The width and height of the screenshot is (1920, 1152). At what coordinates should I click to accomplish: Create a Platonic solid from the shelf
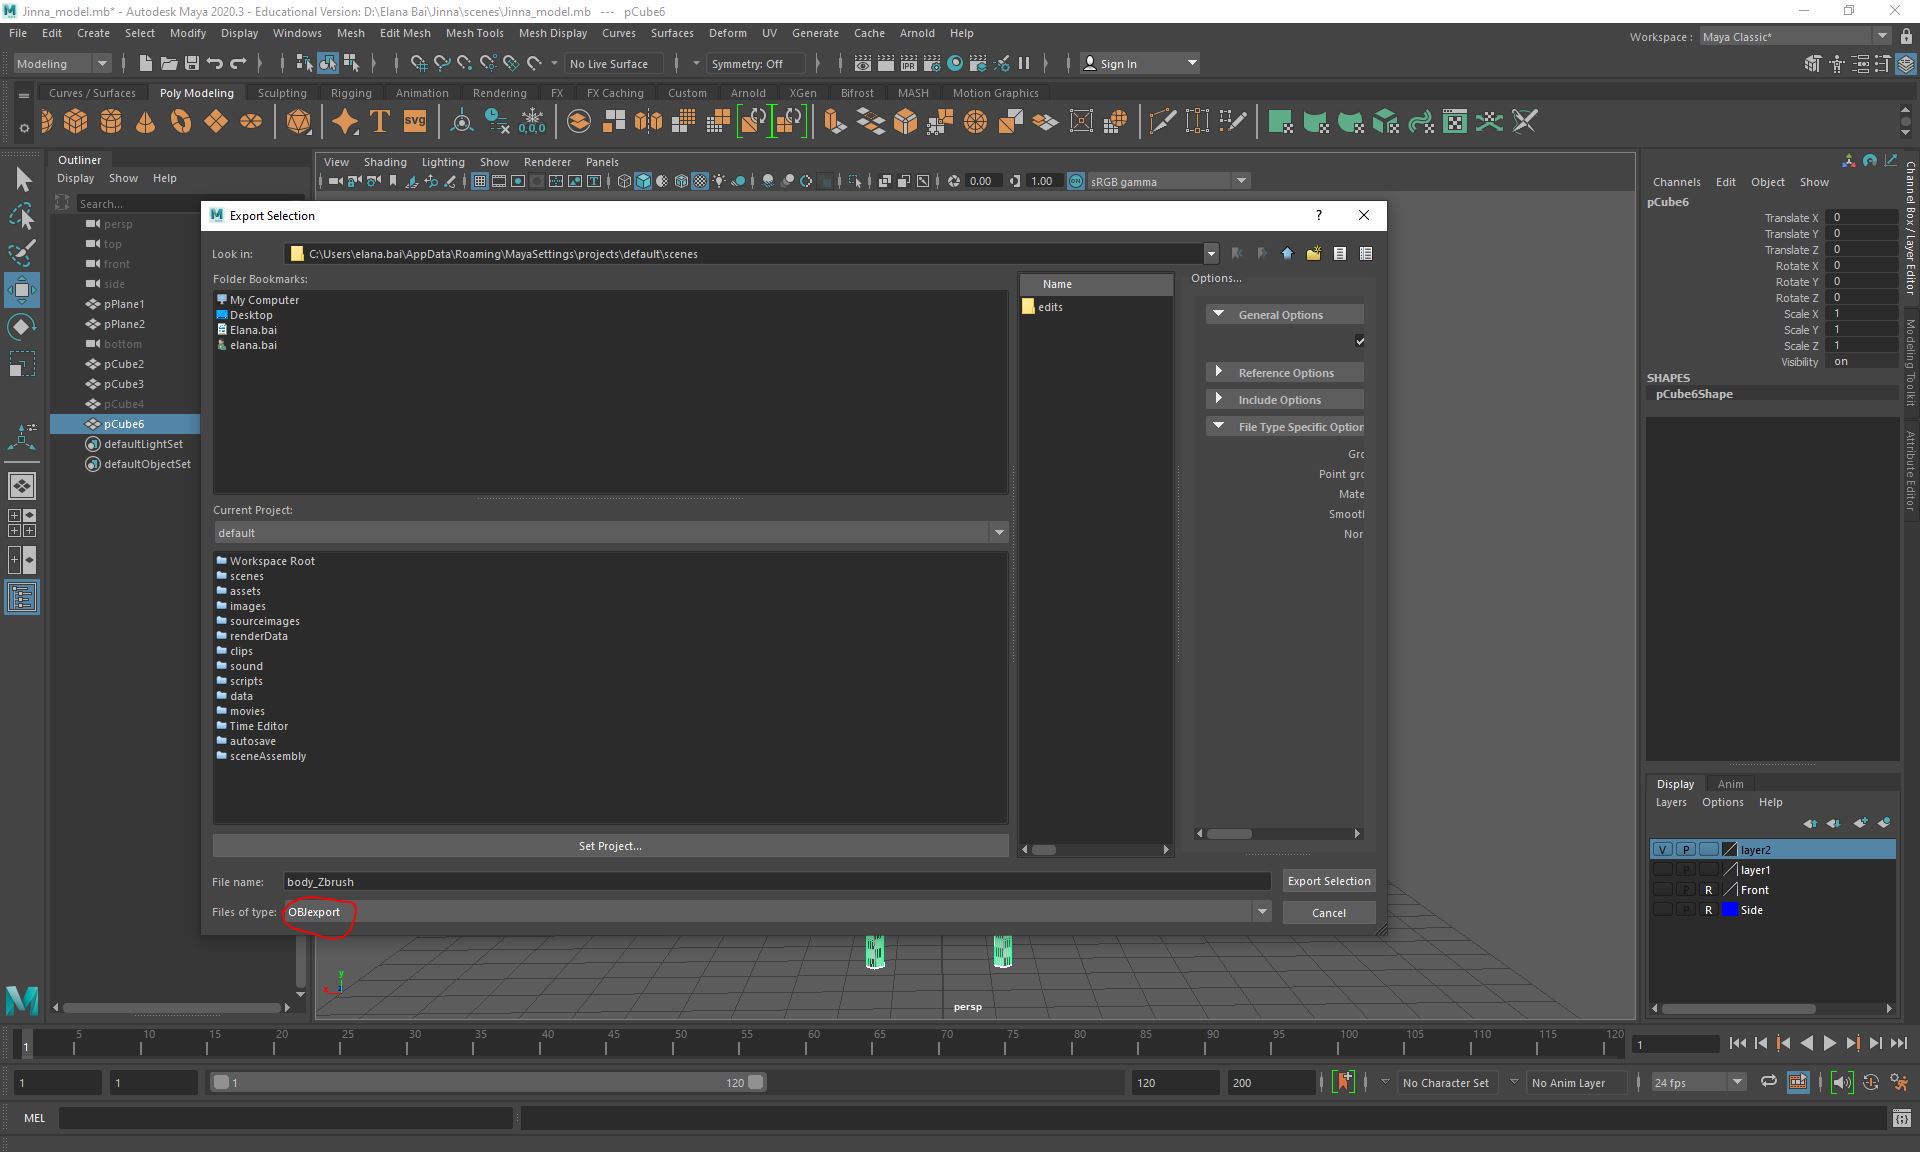(297, 121)
